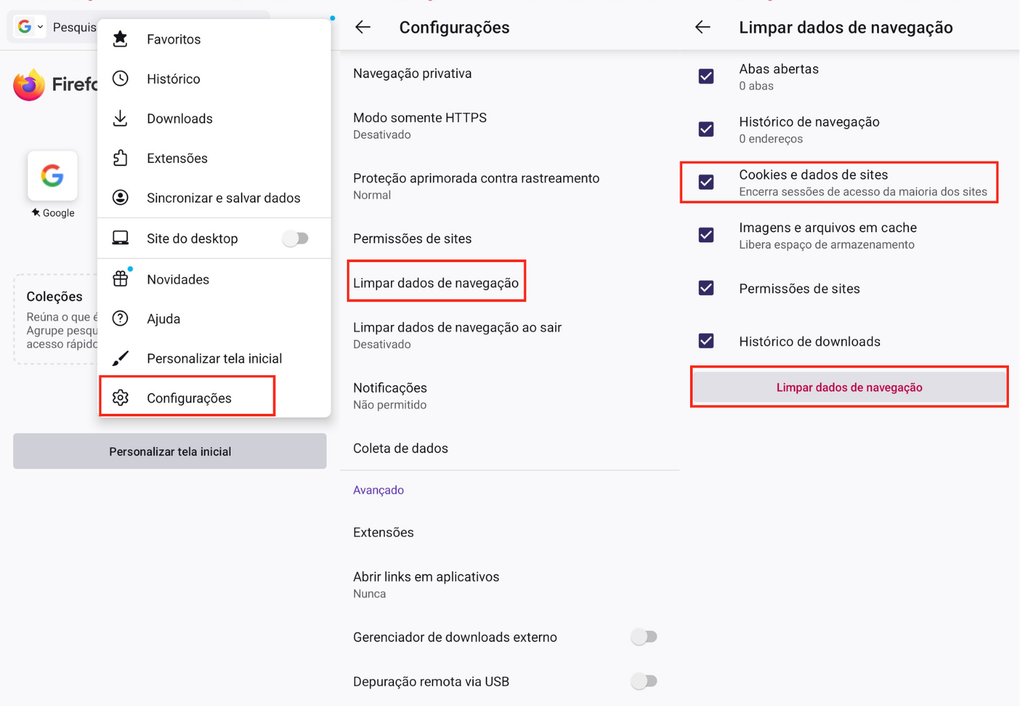This screenshot has height=706, width=1024.
Task: Open Favoritos via the star icon
Action: click(x=121, y=38)
